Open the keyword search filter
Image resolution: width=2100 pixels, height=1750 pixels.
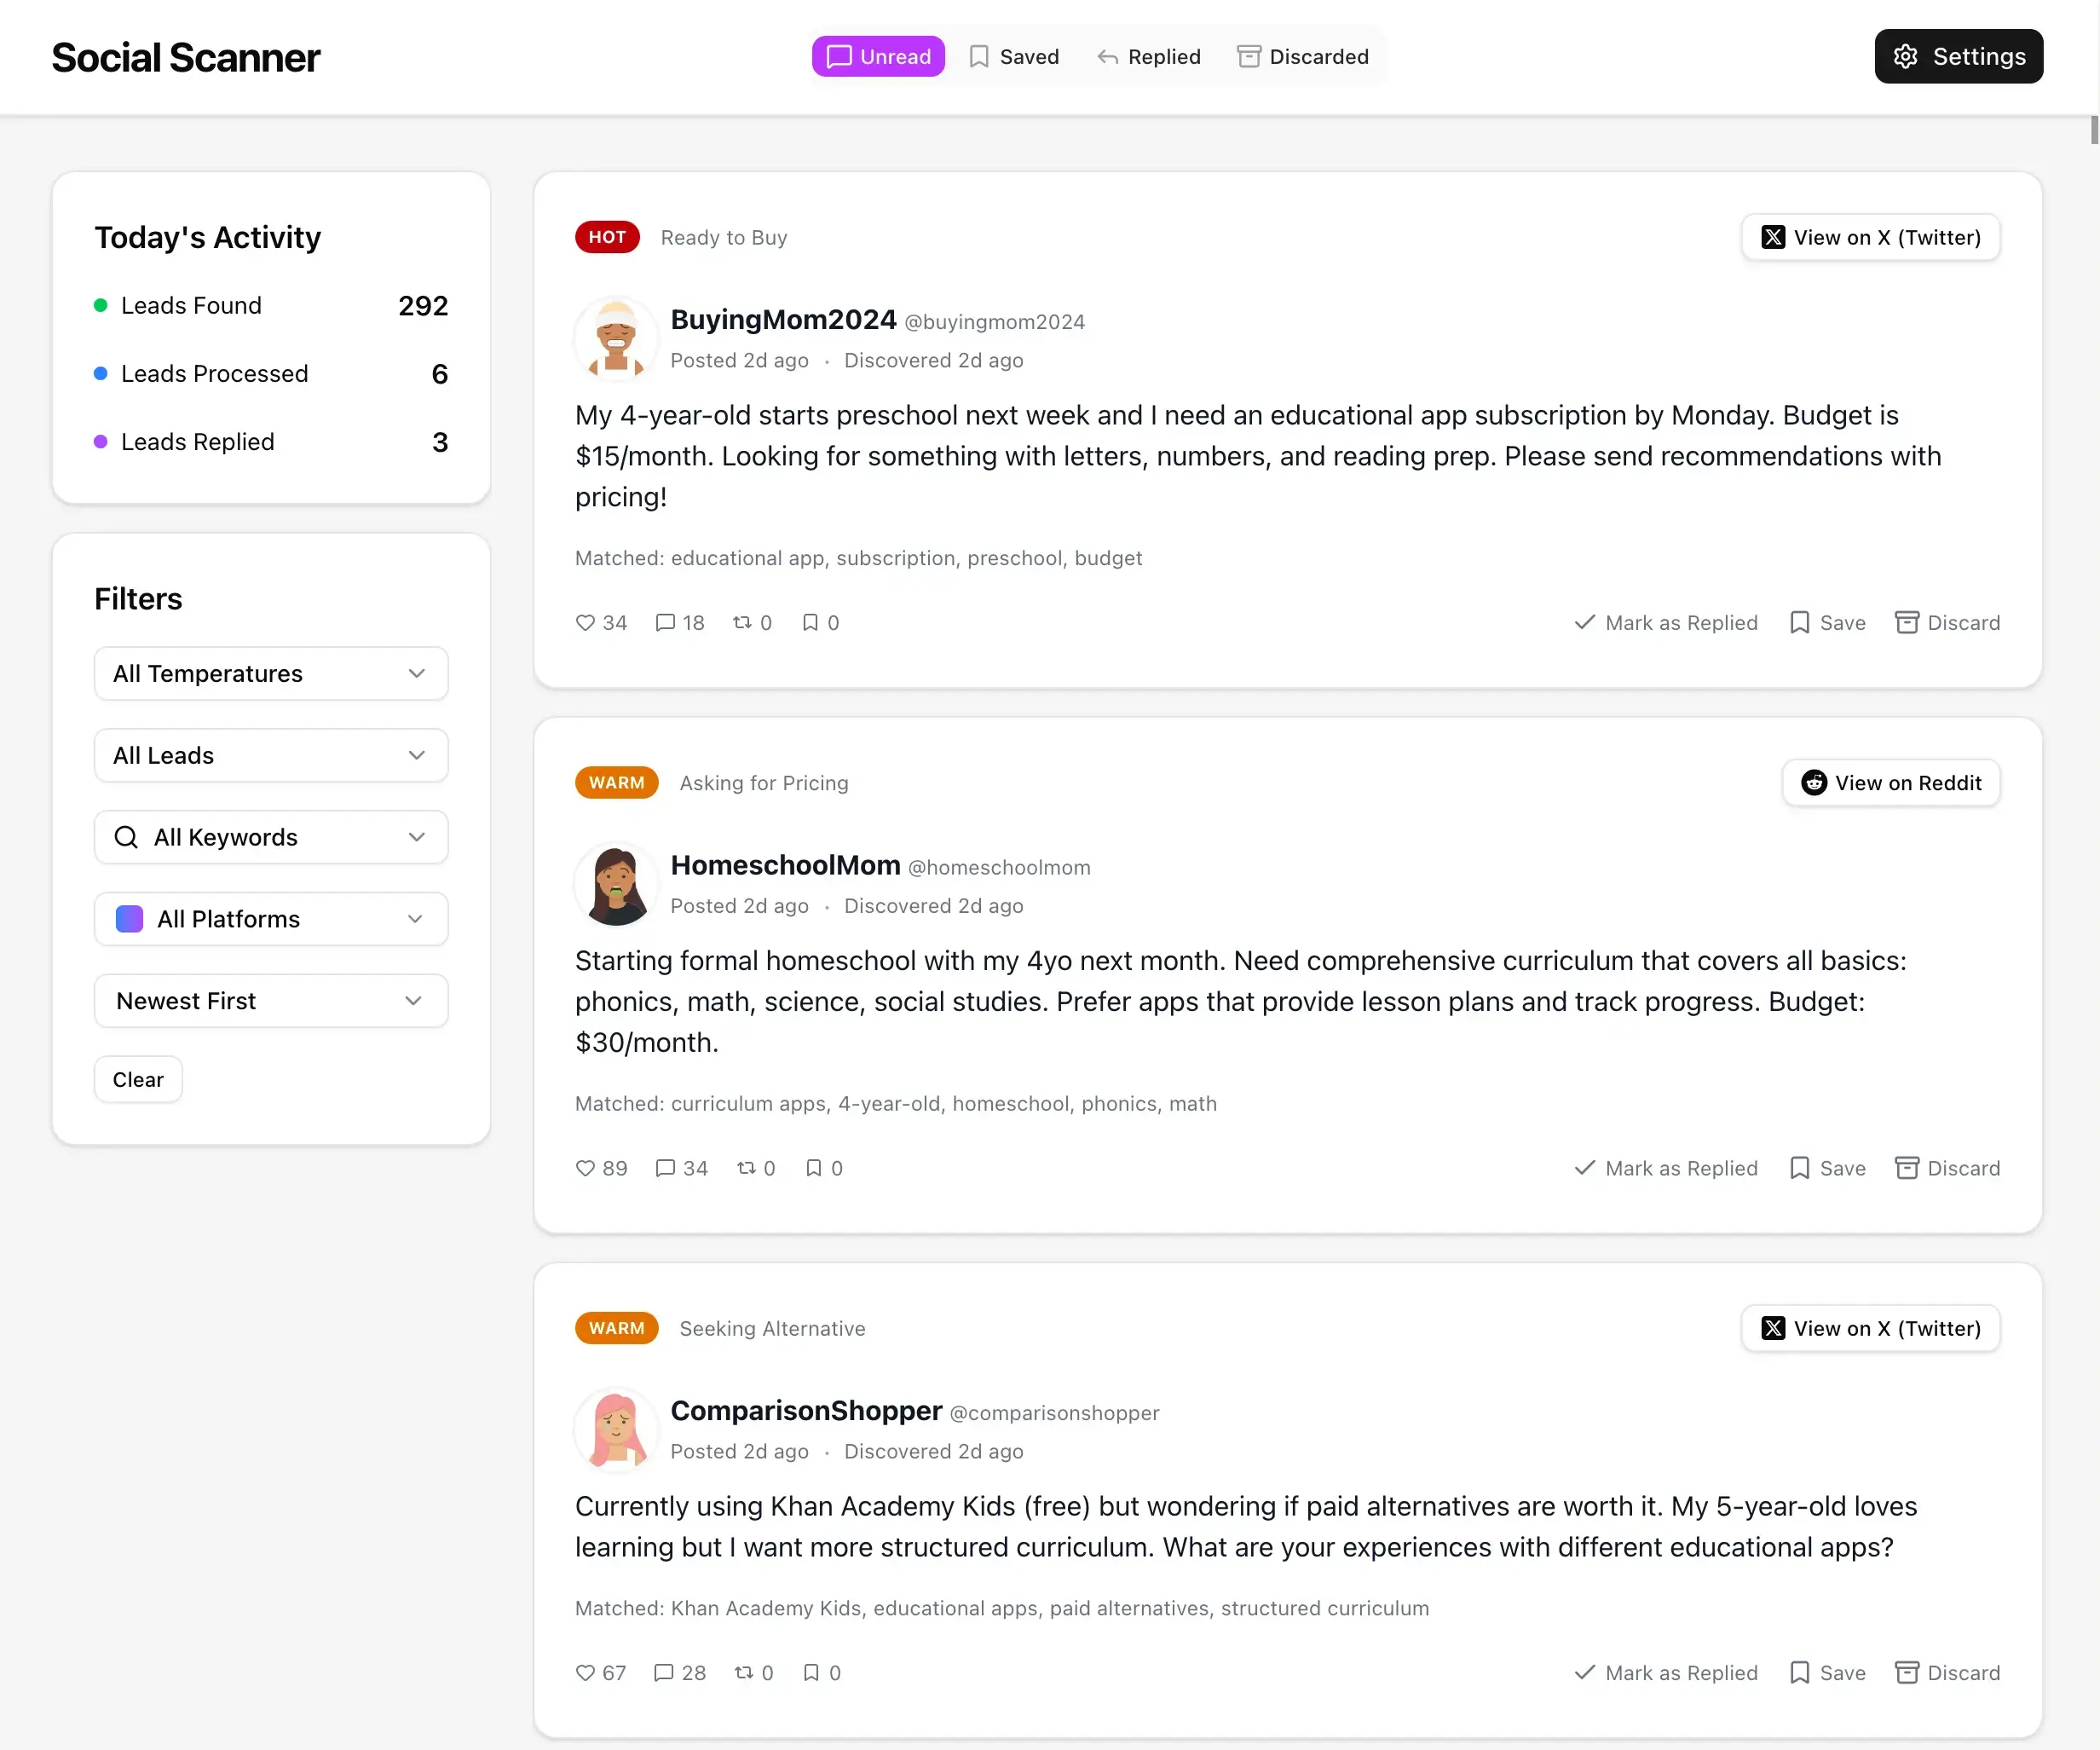click(x=270, y=837)
